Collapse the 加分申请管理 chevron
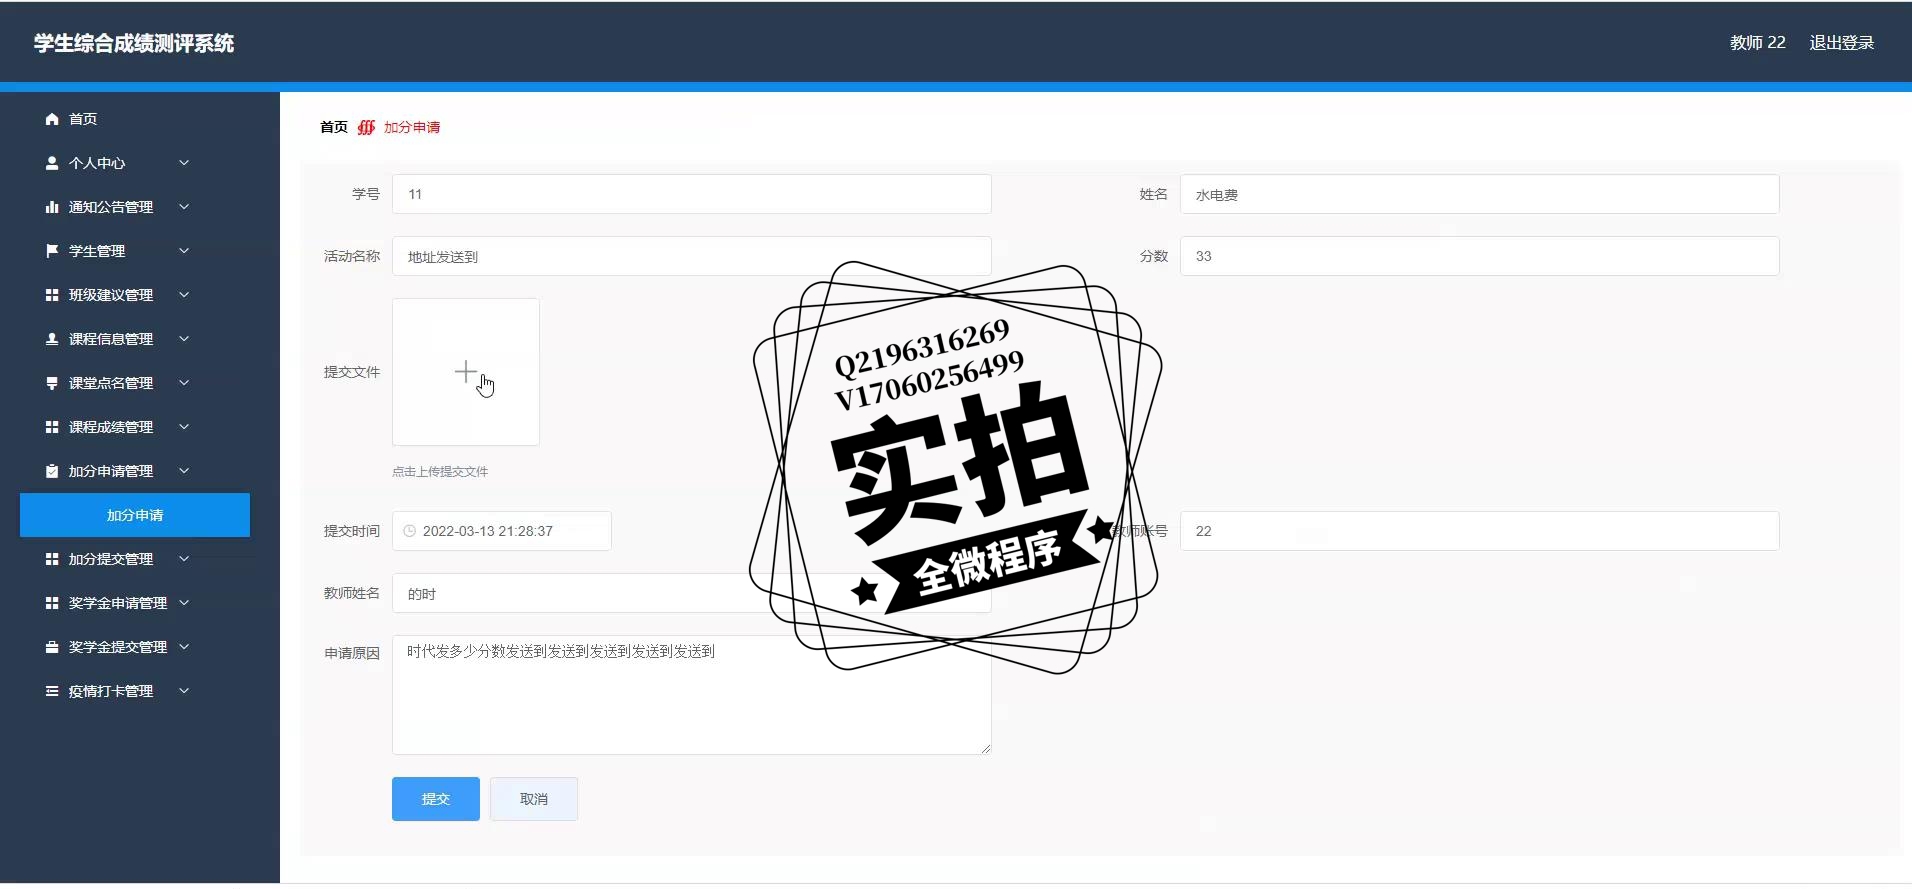 pyautogui.click(x=184, y=471)
